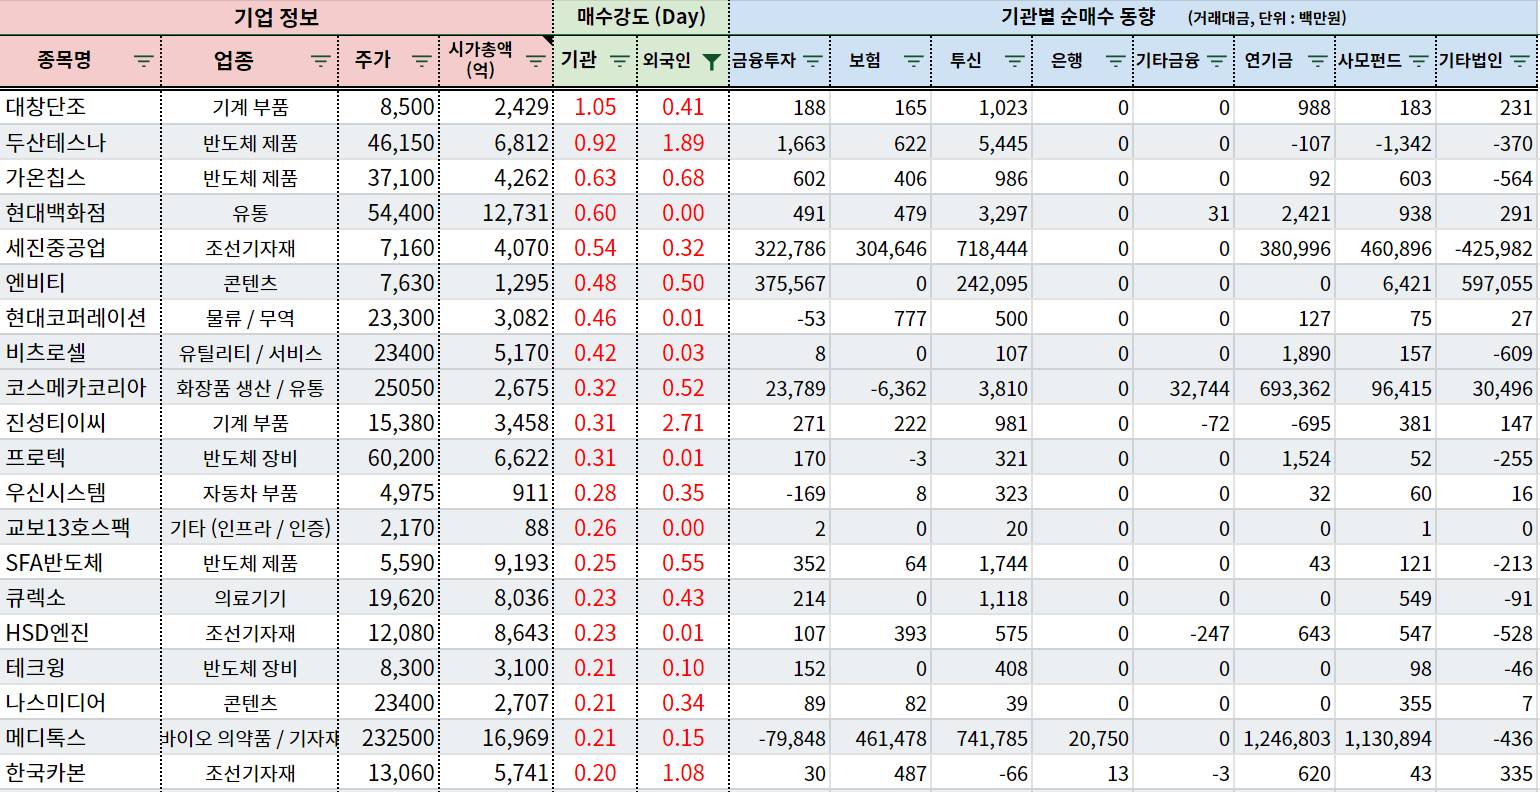The image size is (1540, 792).
Task: Select the 1,246,803 연기금 cell
Action: [1285, 737]
